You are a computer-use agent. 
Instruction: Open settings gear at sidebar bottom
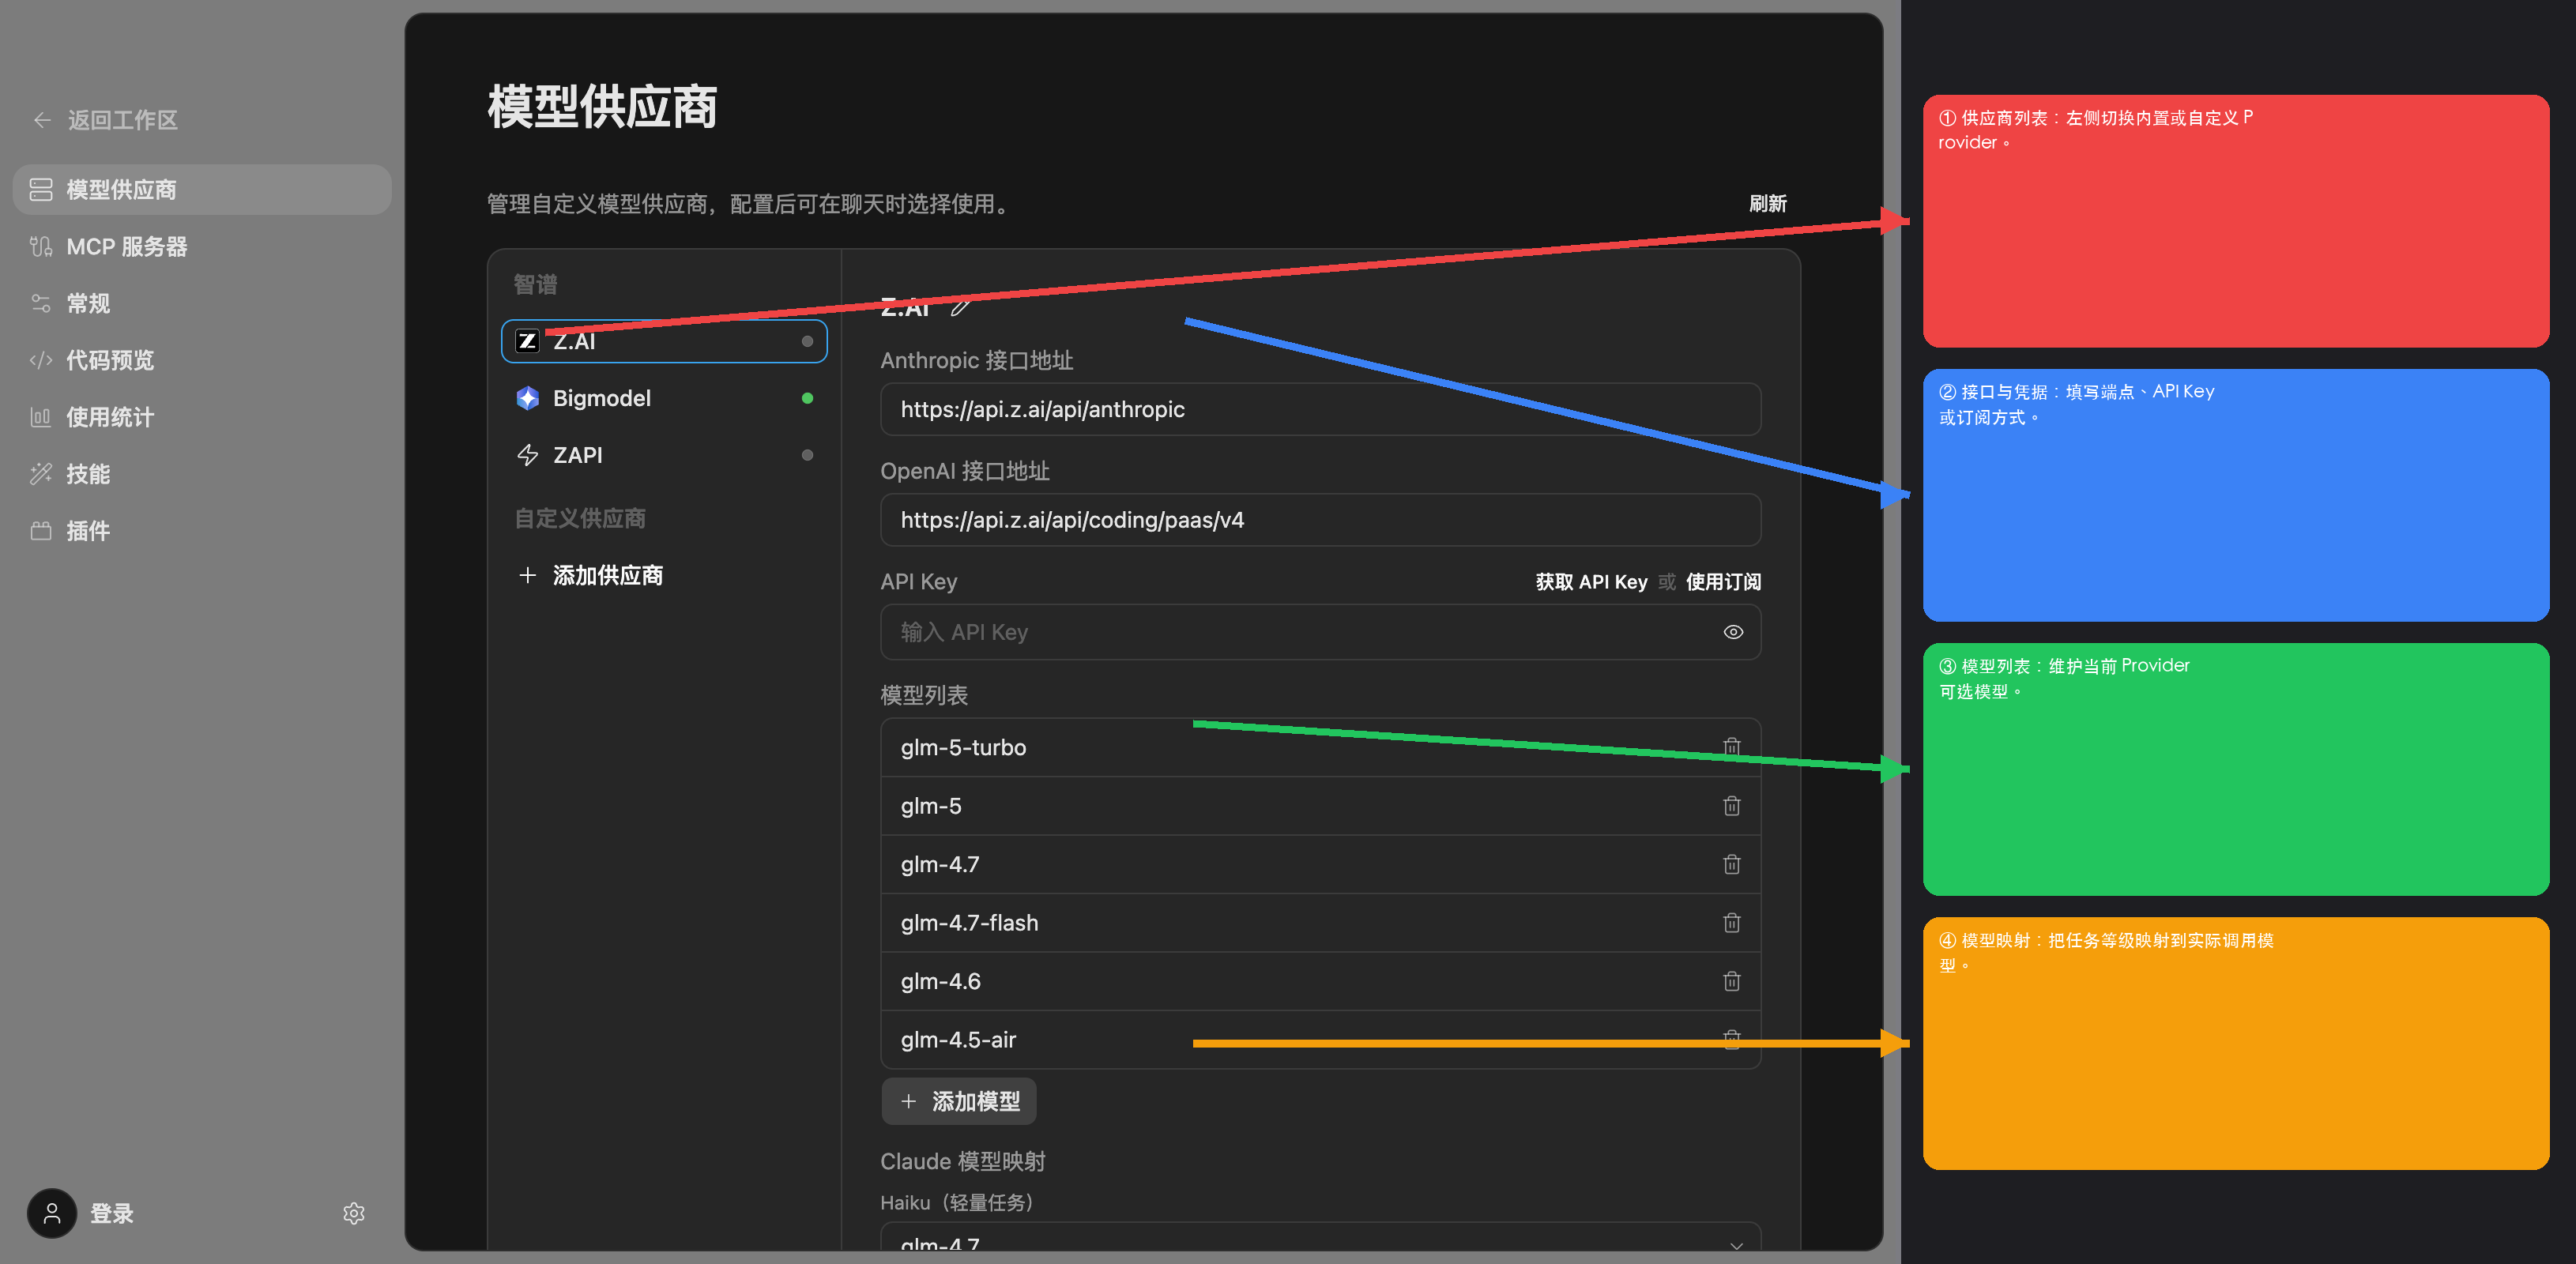click(354, 1213)
